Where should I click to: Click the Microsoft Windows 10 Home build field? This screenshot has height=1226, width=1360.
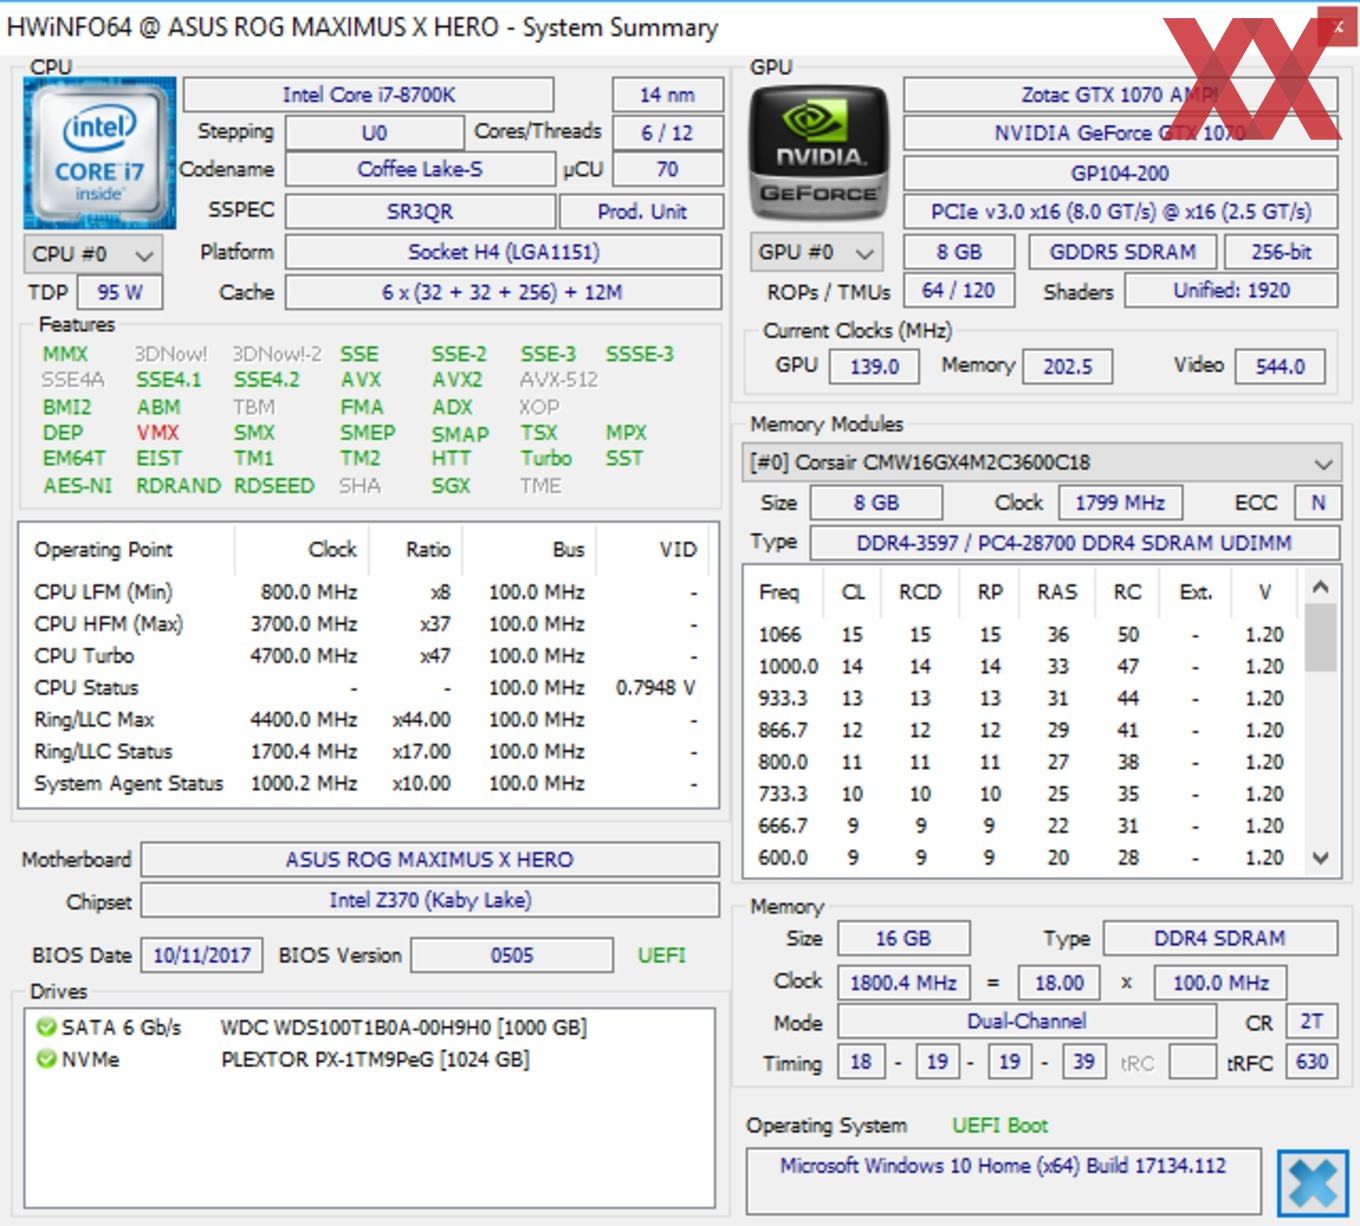coord(1003,1182)
